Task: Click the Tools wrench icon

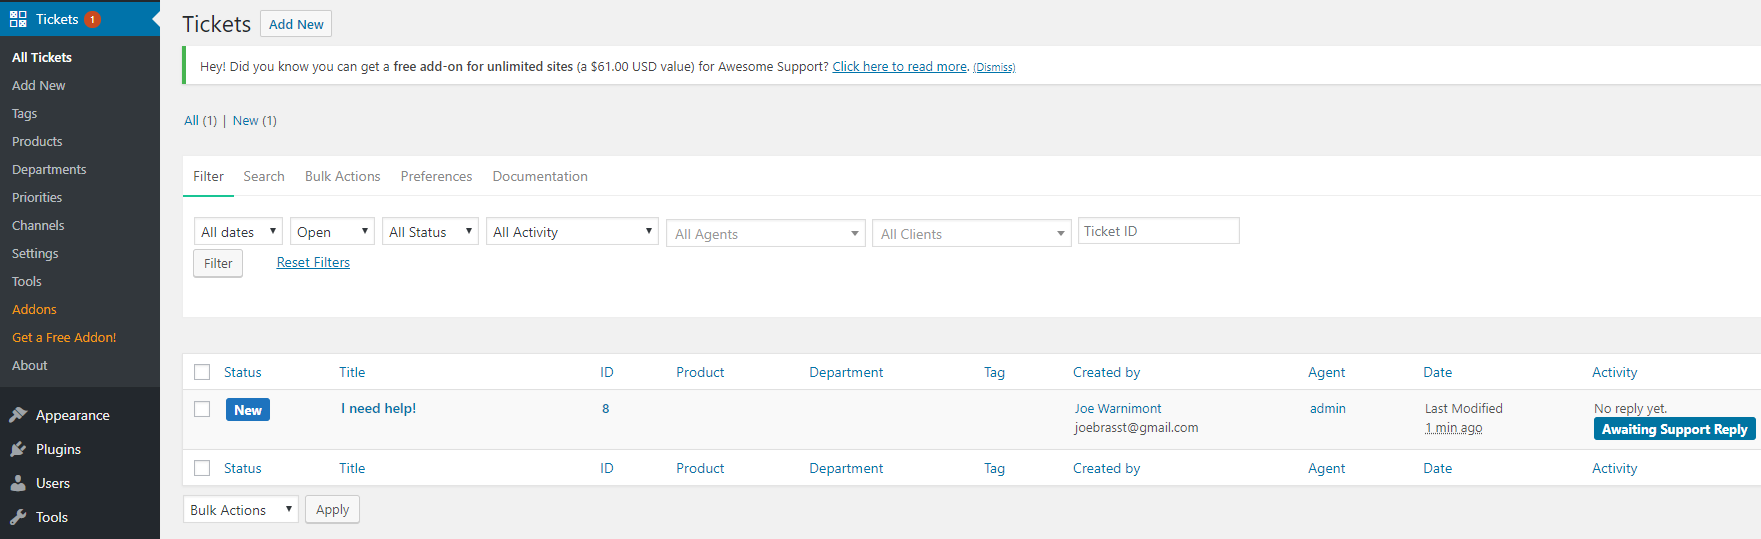Action: pos(18,517)
